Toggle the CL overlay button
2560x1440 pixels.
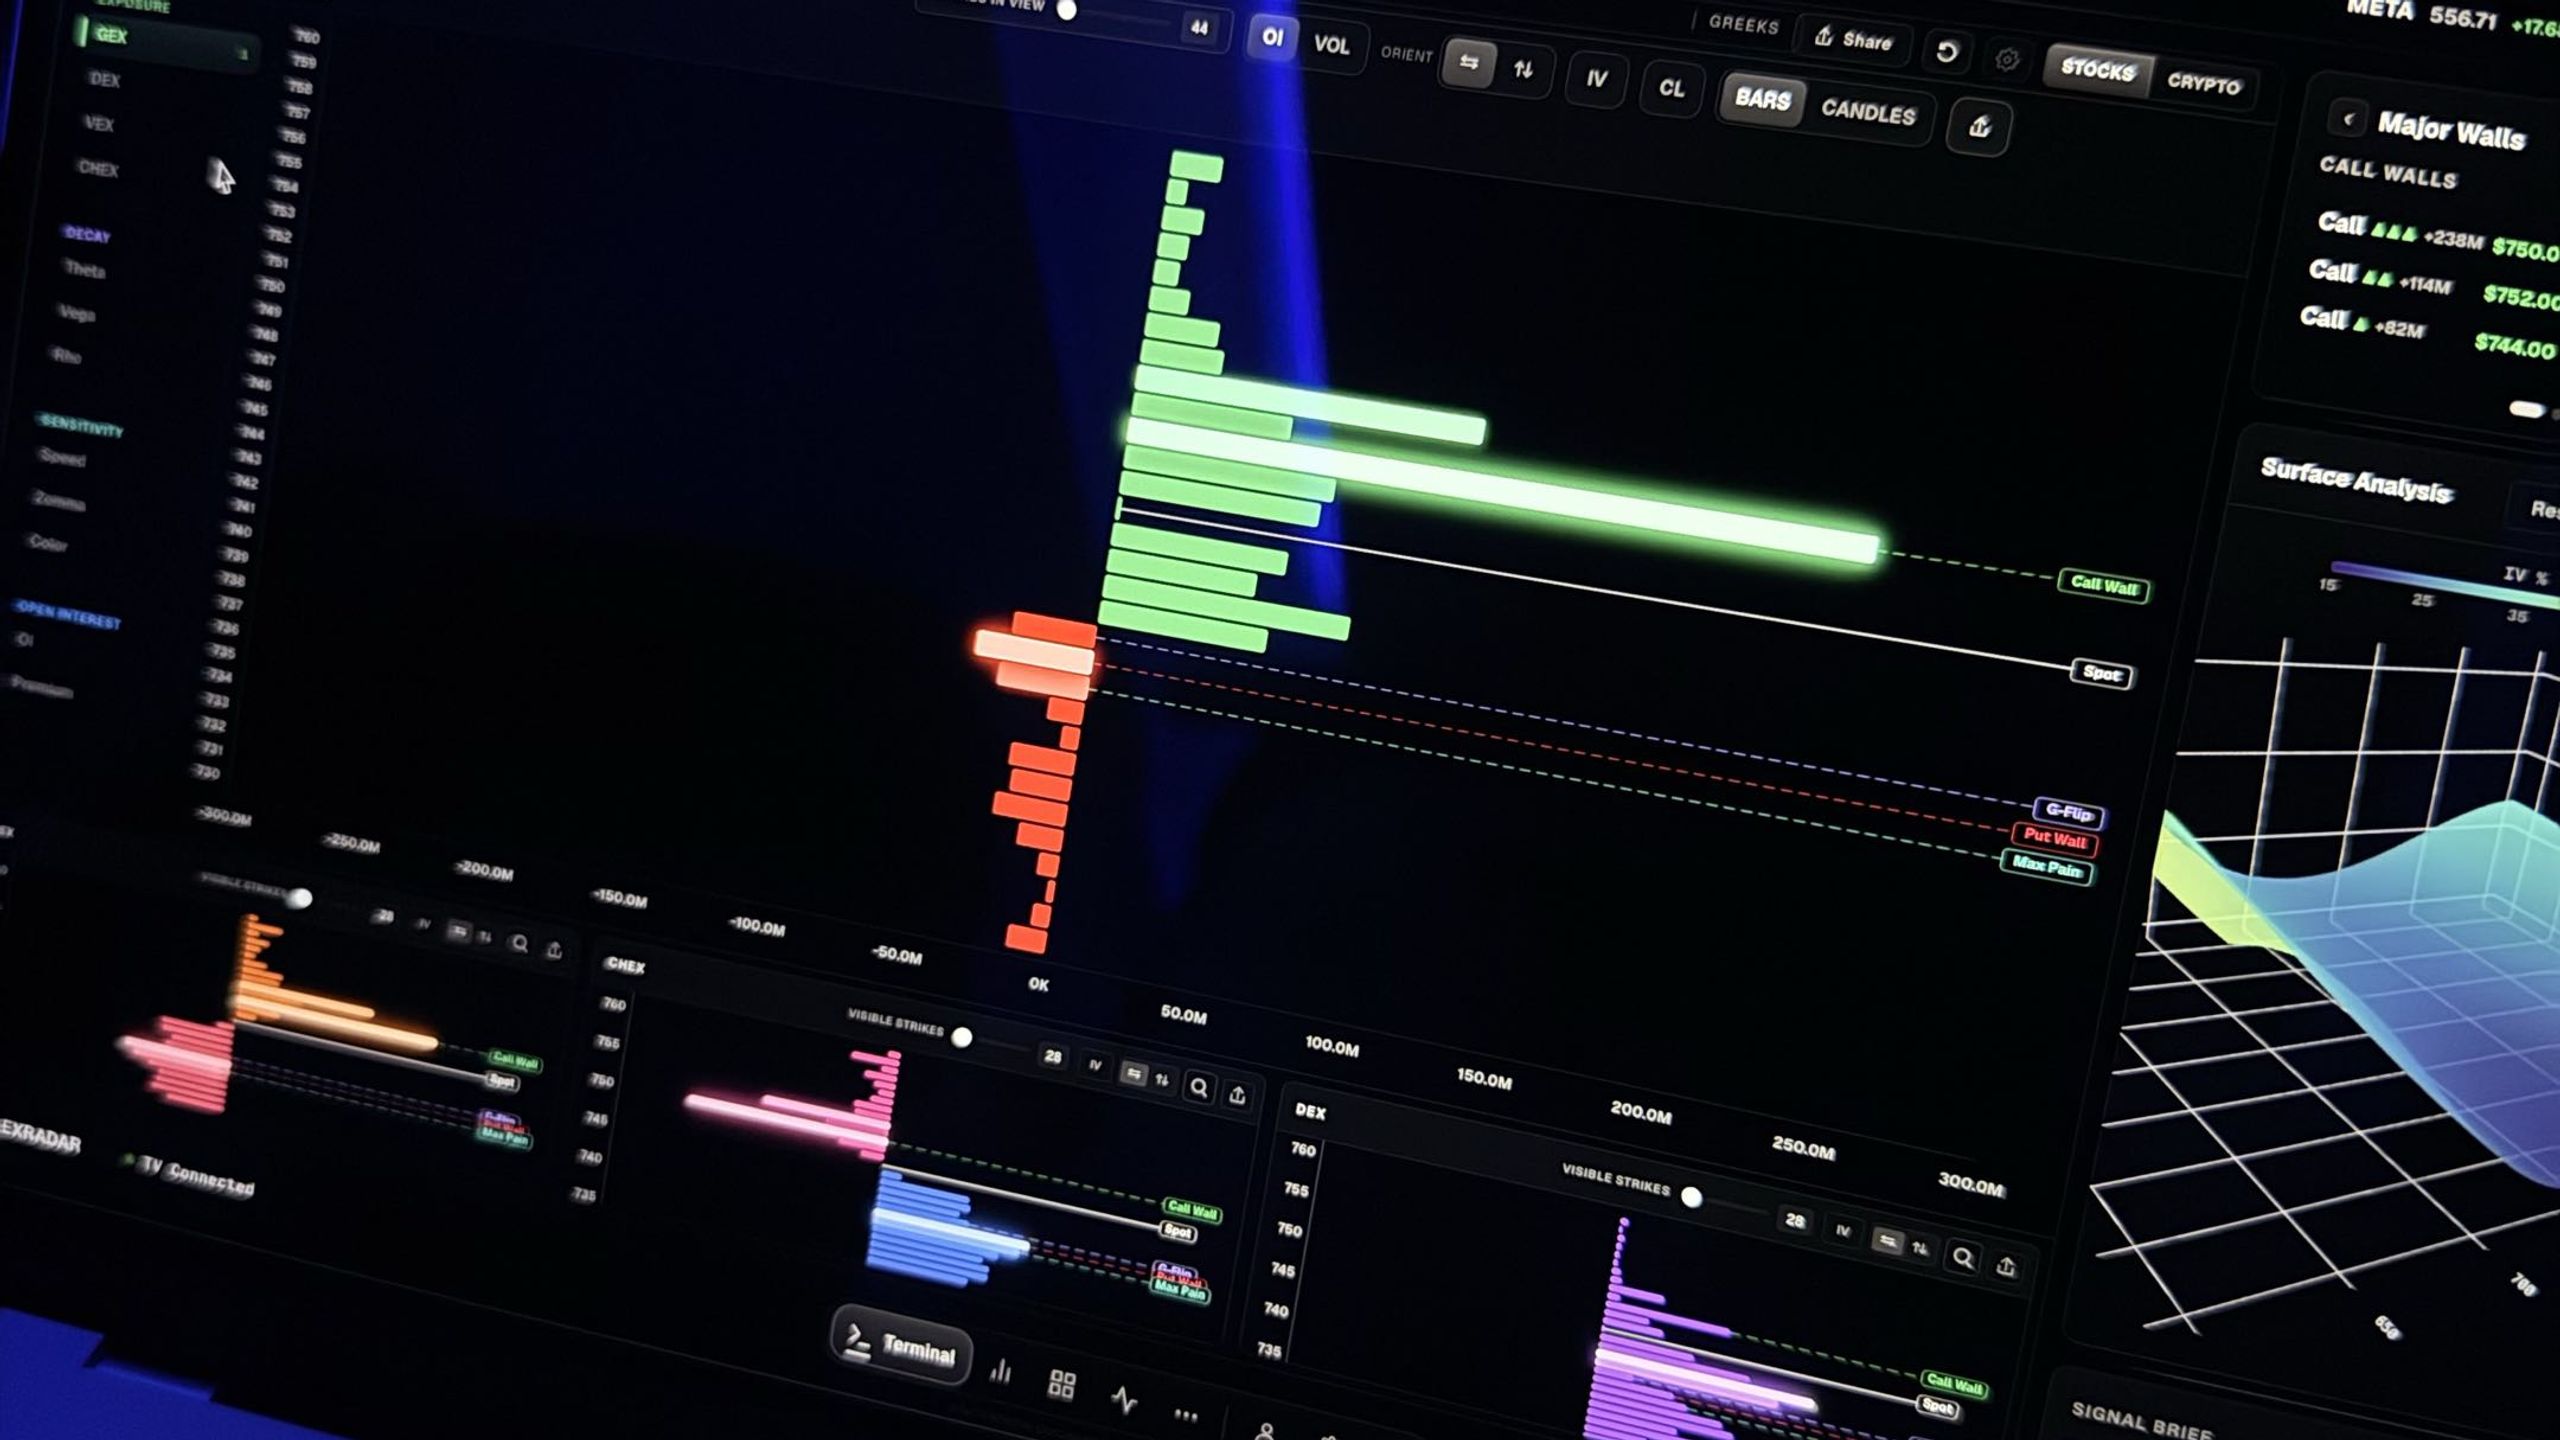pyautogui.click(x=1671, y=88)
